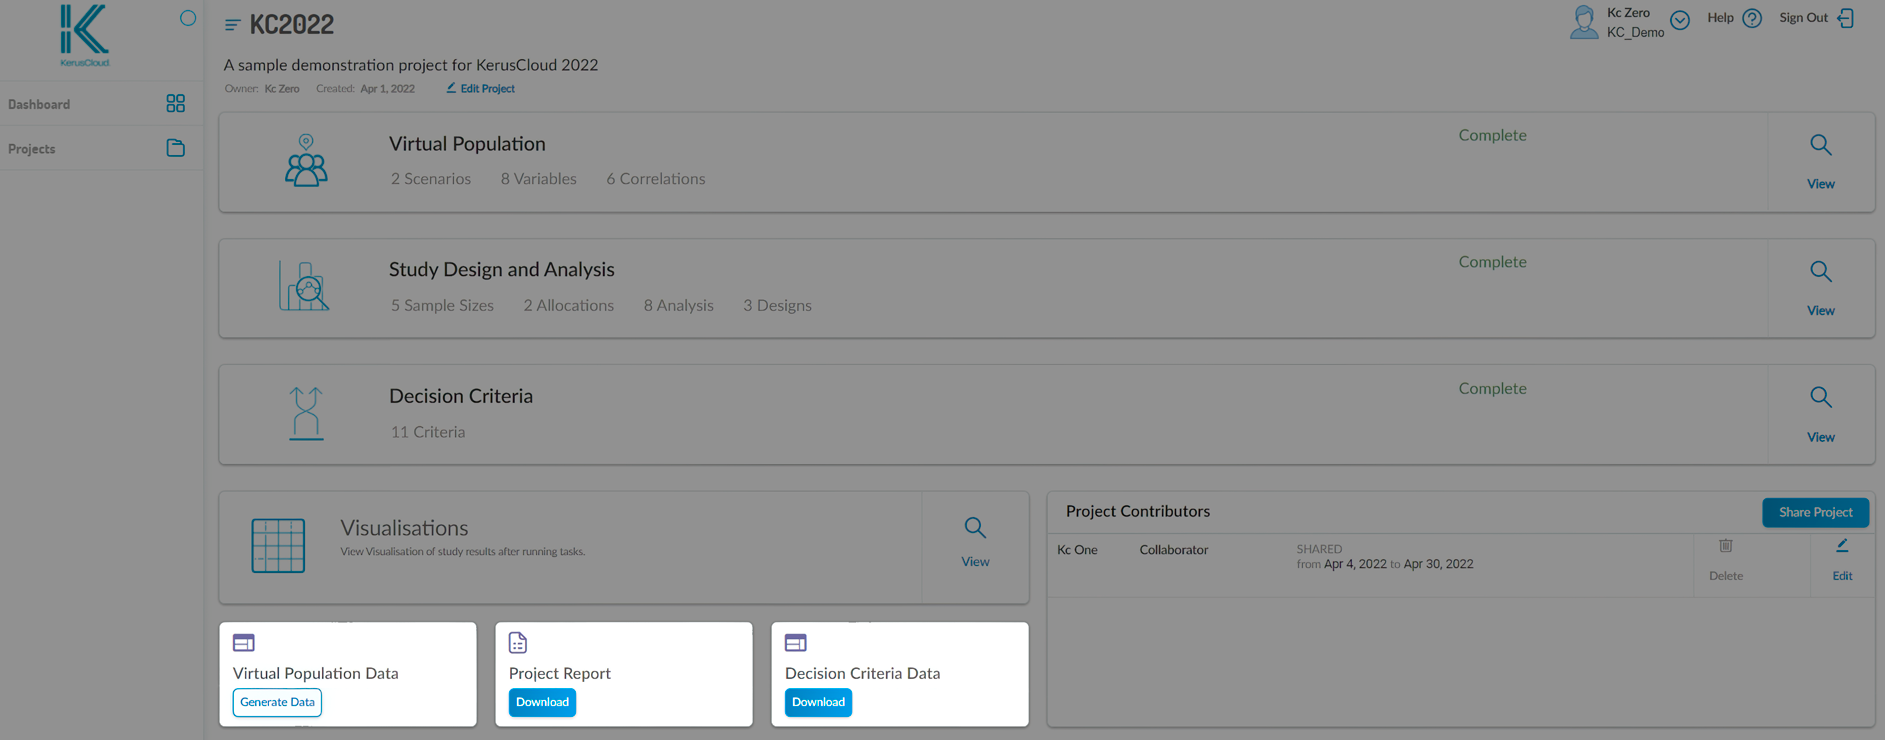This screenshot has width=1885, height=740.
Task: Click View under Study Design and Analysis
Action: [x=1821, y=311]
